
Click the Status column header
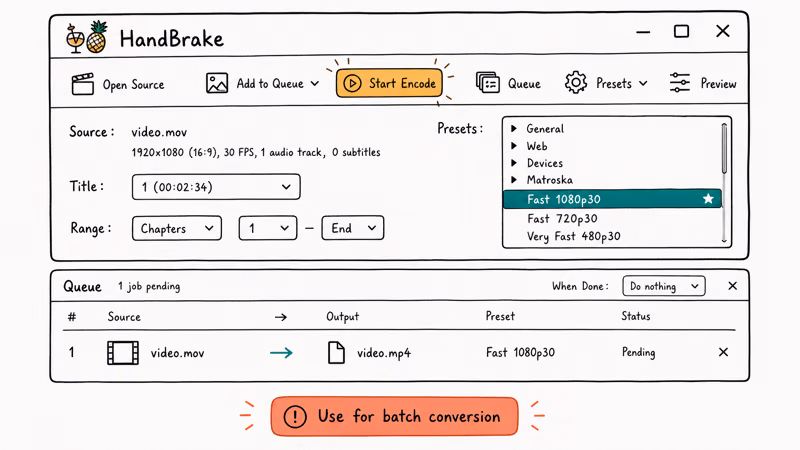pyautogui.click(x=636, y=316)
